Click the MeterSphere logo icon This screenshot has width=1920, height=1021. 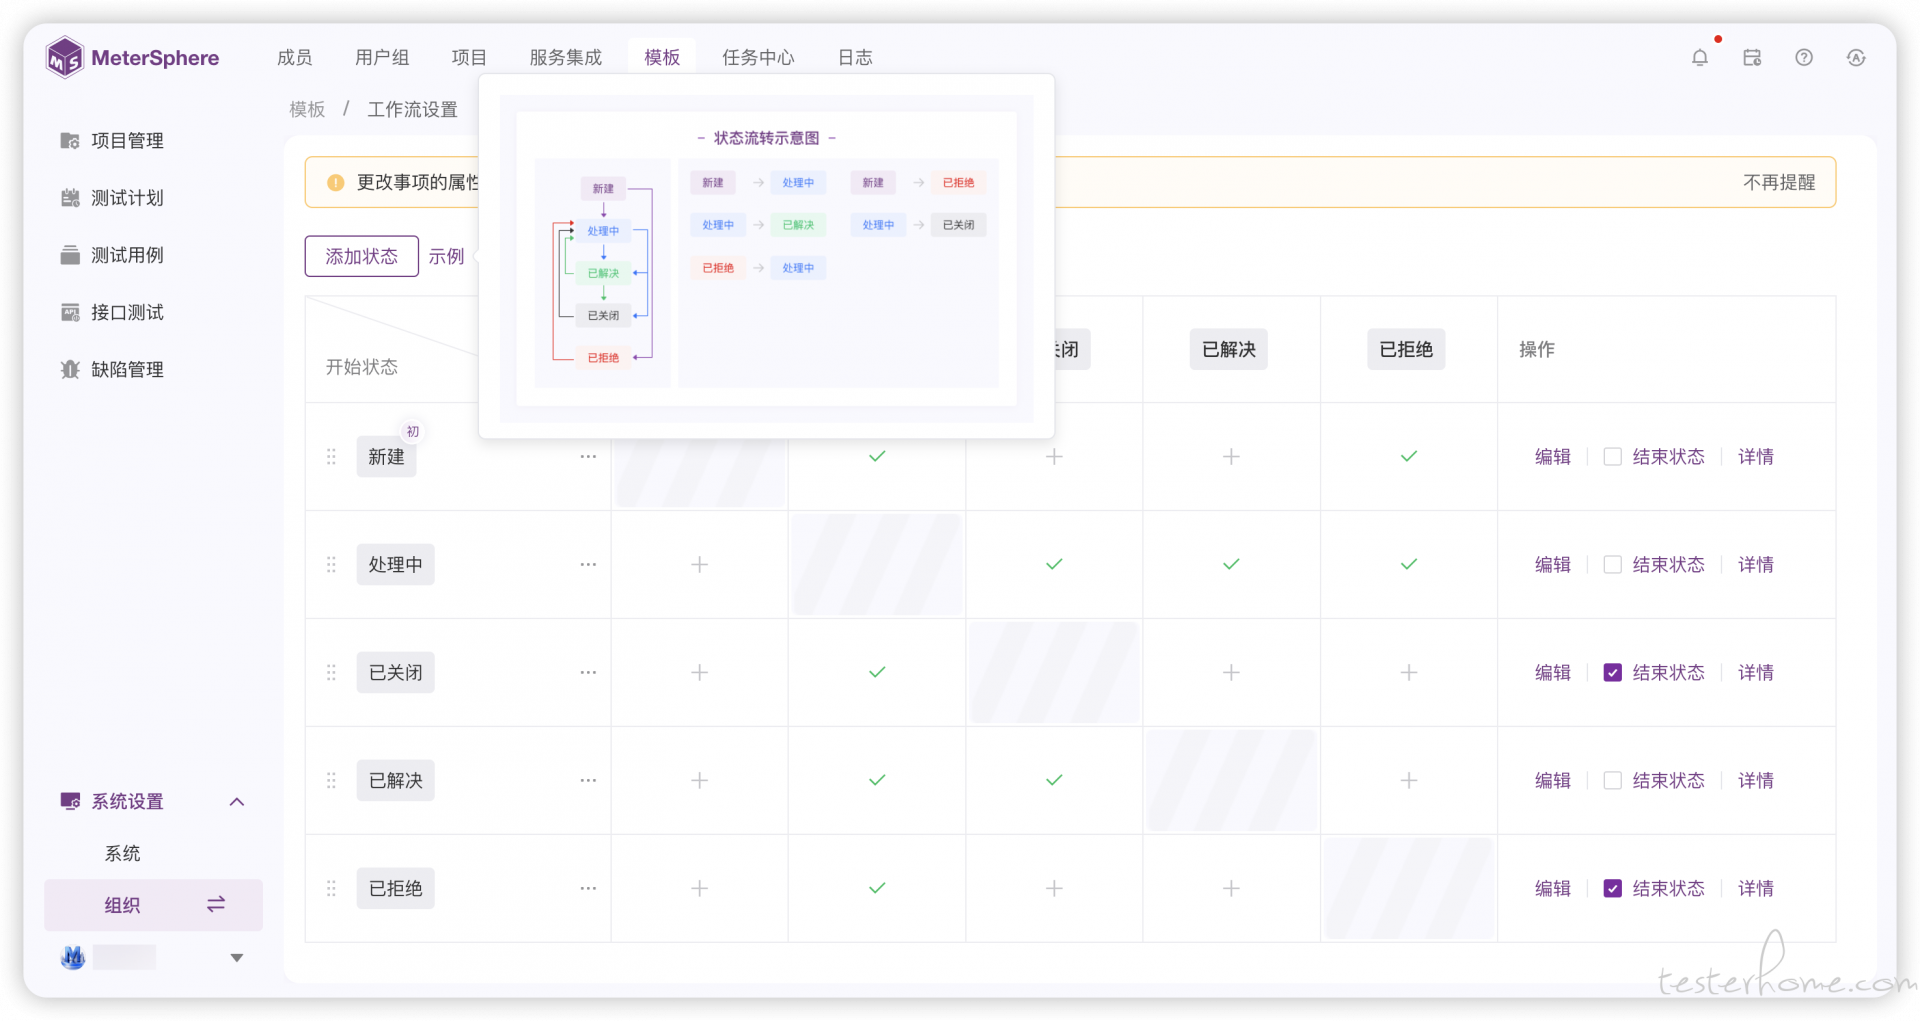pyautogui.click(x=65, y=57)
